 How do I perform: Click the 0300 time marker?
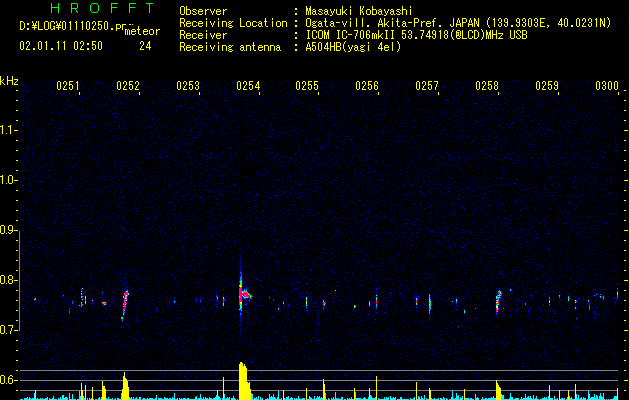point(607,86)
